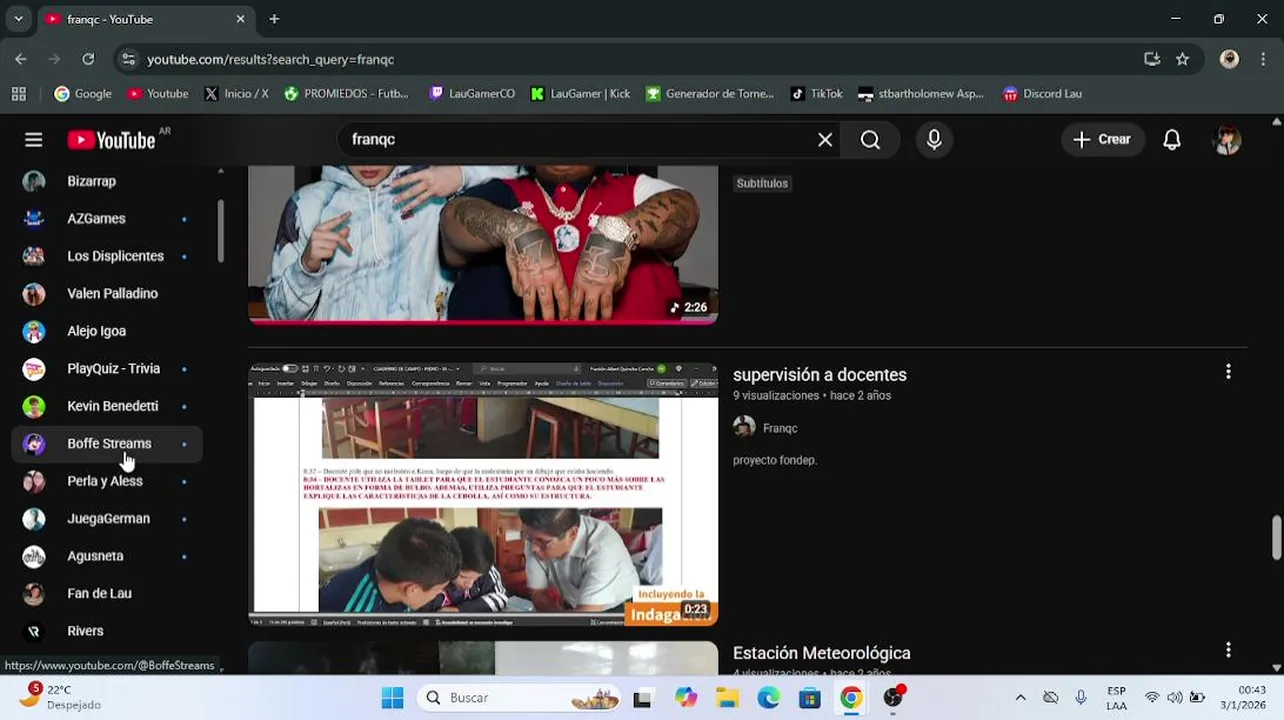This screenshot has height=720, width=1284.
Task: Open File Explorer from taskbar
Action: click(x=727, y=698)
